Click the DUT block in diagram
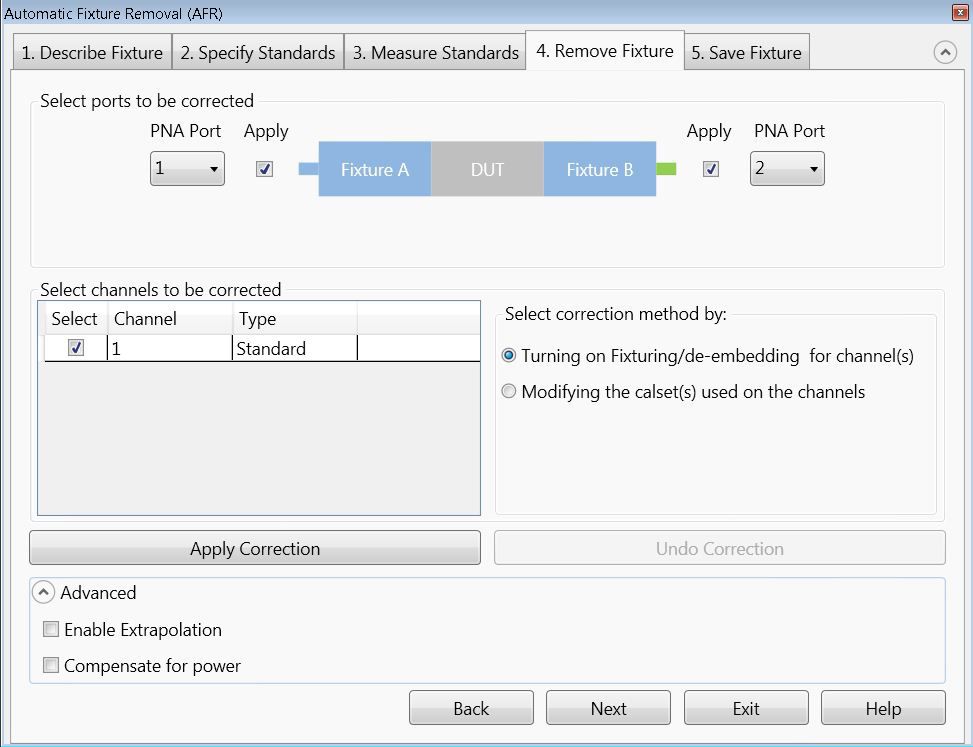 coord(487,169)
